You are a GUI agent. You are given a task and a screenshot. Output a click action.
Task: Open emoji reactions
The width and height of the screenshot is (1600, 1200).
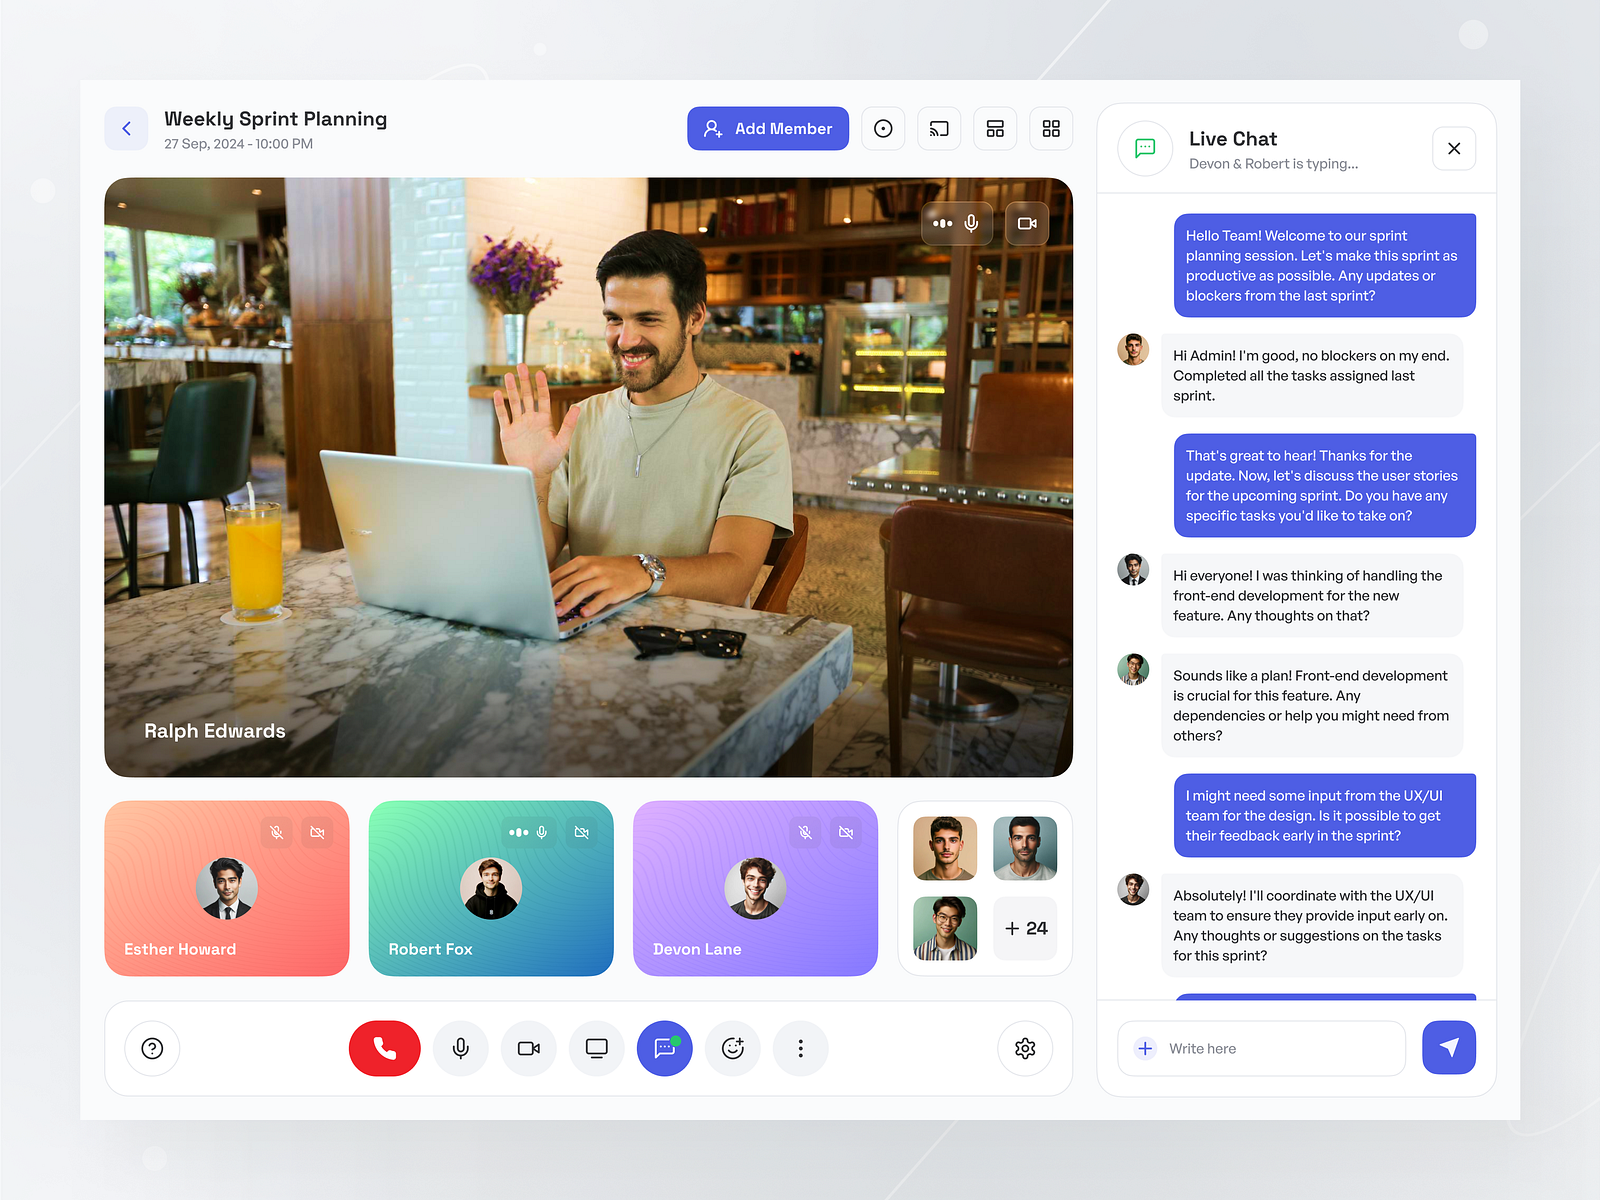732,1048
